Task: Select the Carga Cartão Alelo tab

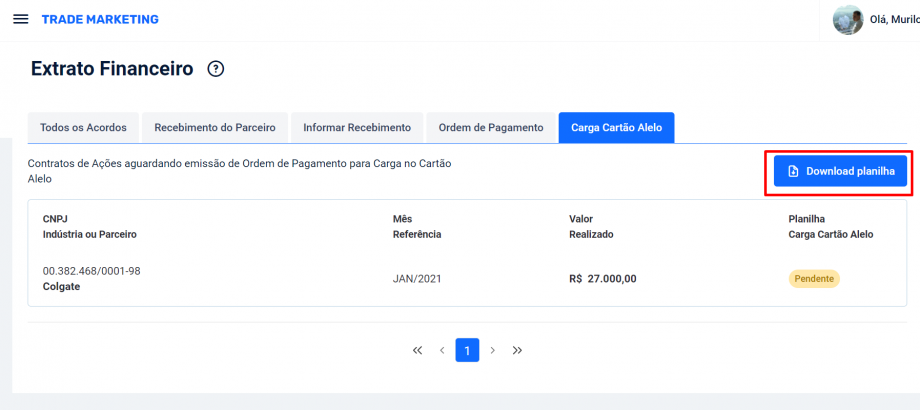Action: point(616,128)
